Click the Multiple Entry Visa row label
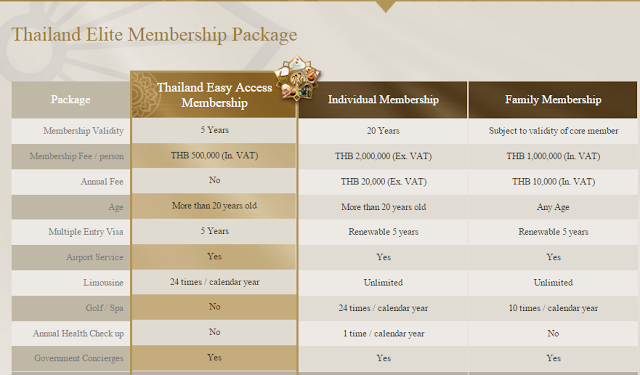This screenshot has width=640, height=375. click(86, 232)
